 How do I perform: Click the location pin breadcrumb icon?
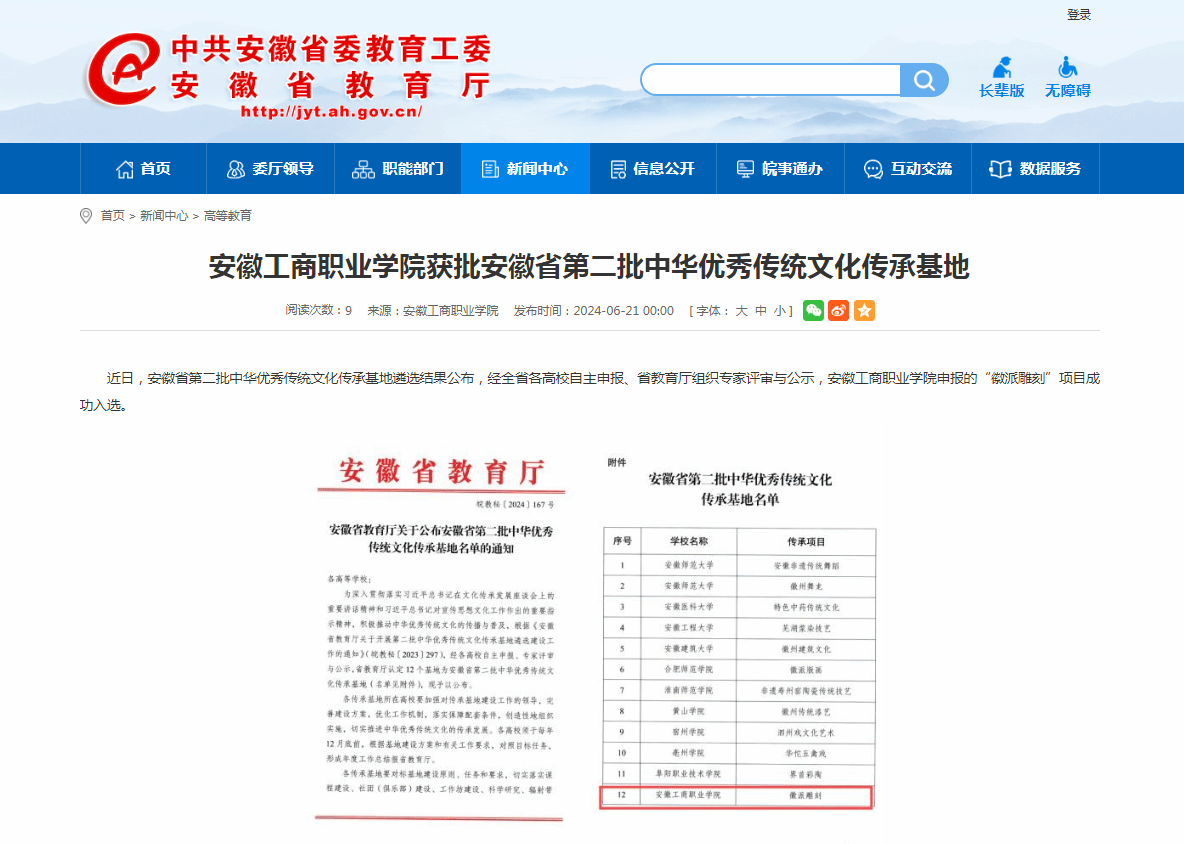[86, 216]
